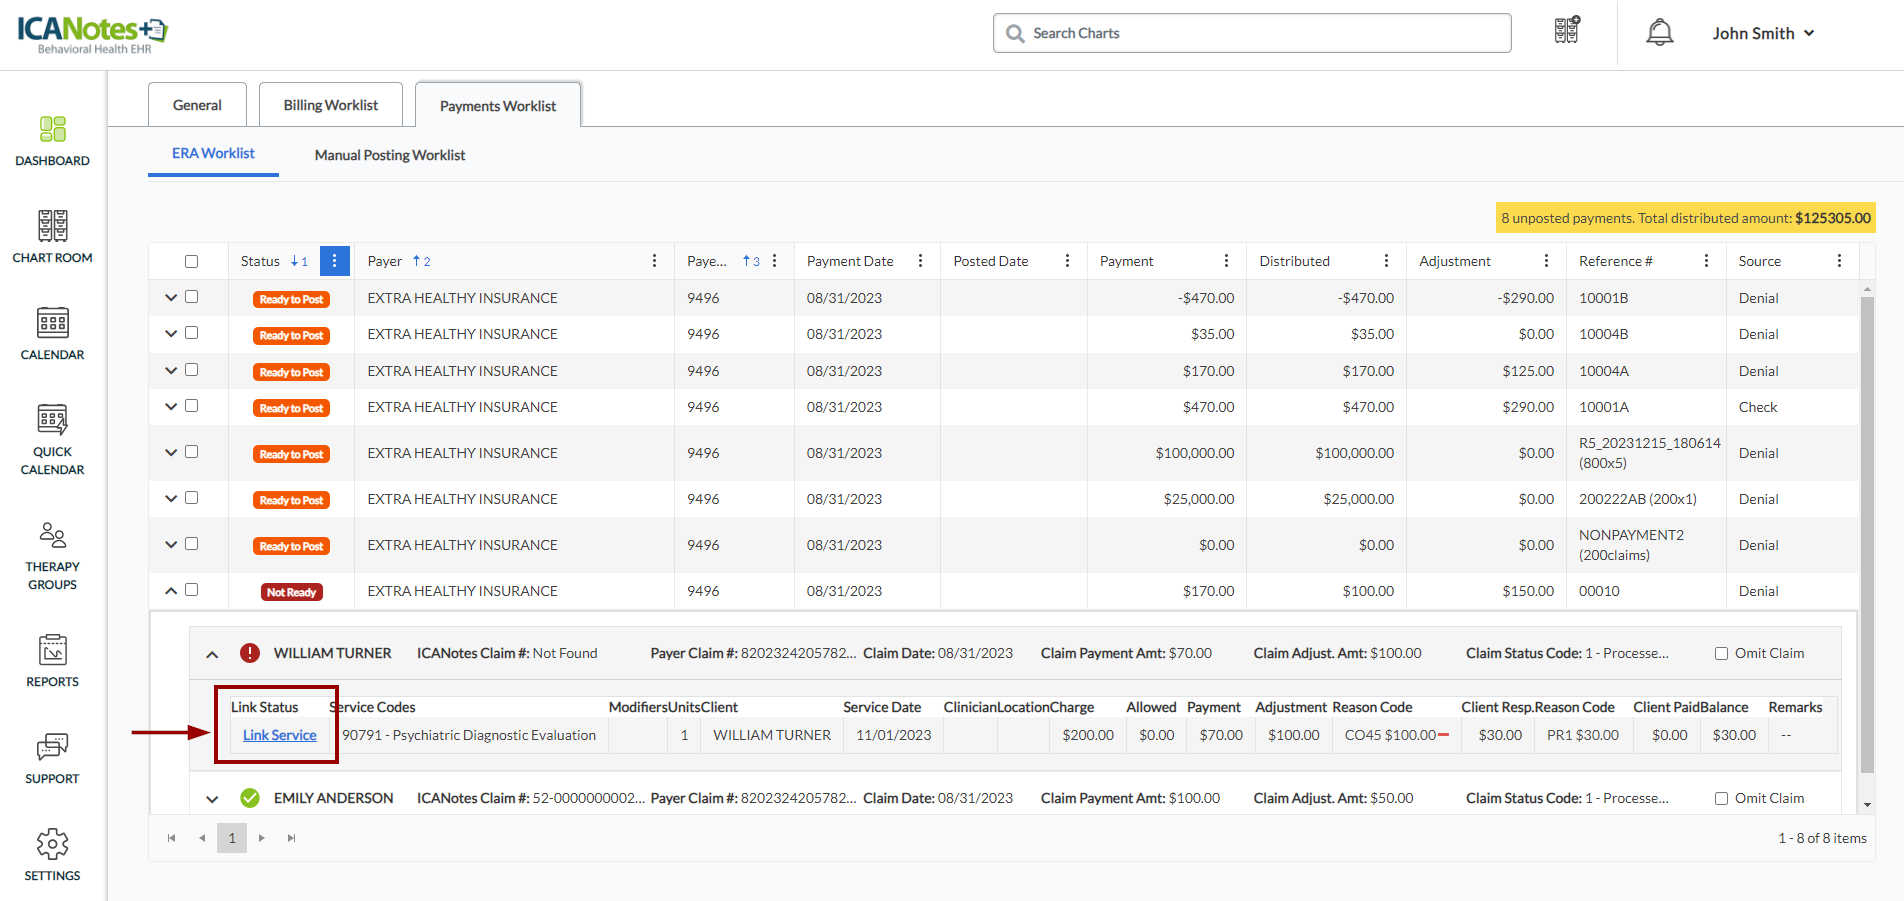Expand the row with reference NONPAYMENT2

tap(171, 545)
